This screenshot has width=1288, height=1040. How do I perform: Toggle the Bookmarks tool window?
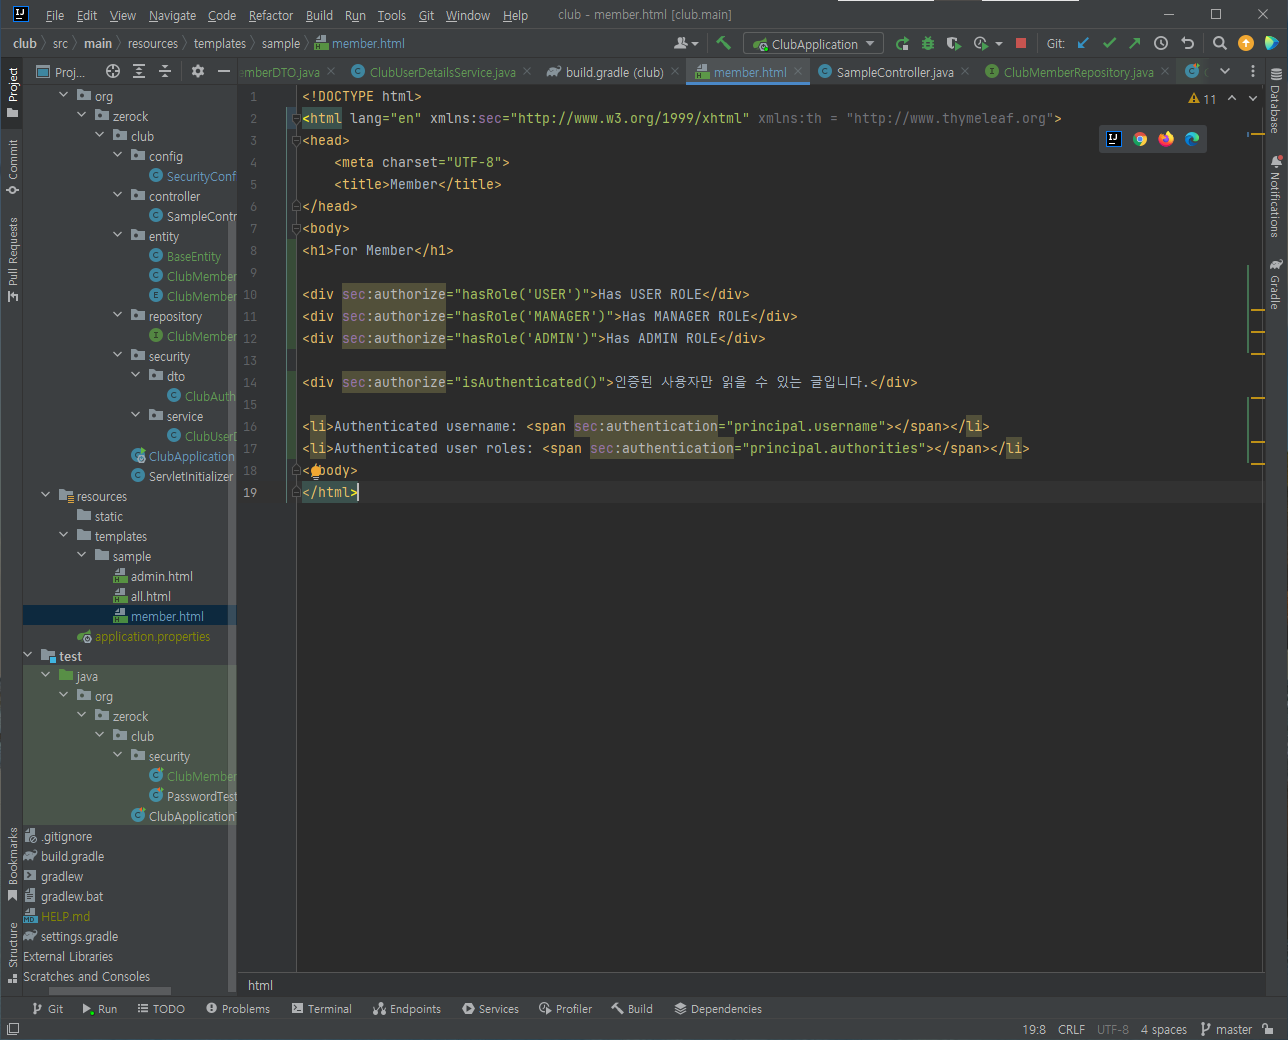point(13,864)
